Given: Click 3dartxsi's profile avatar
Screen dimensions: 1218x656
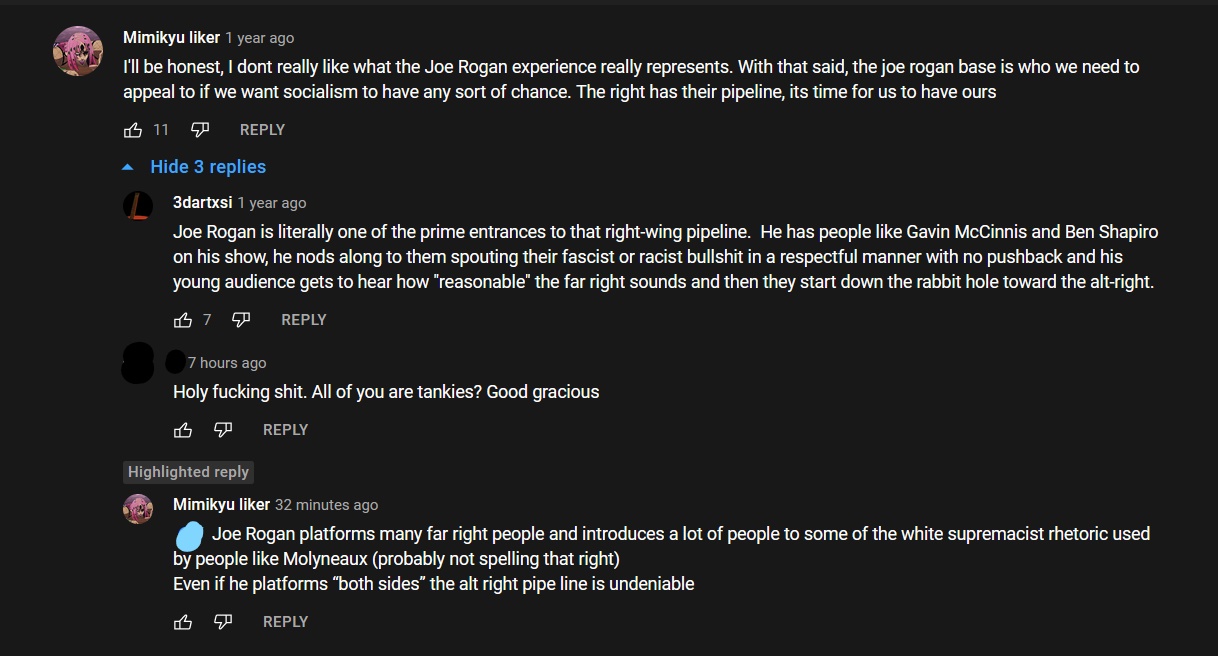Looking at the screenshot, I should [138, 206].
